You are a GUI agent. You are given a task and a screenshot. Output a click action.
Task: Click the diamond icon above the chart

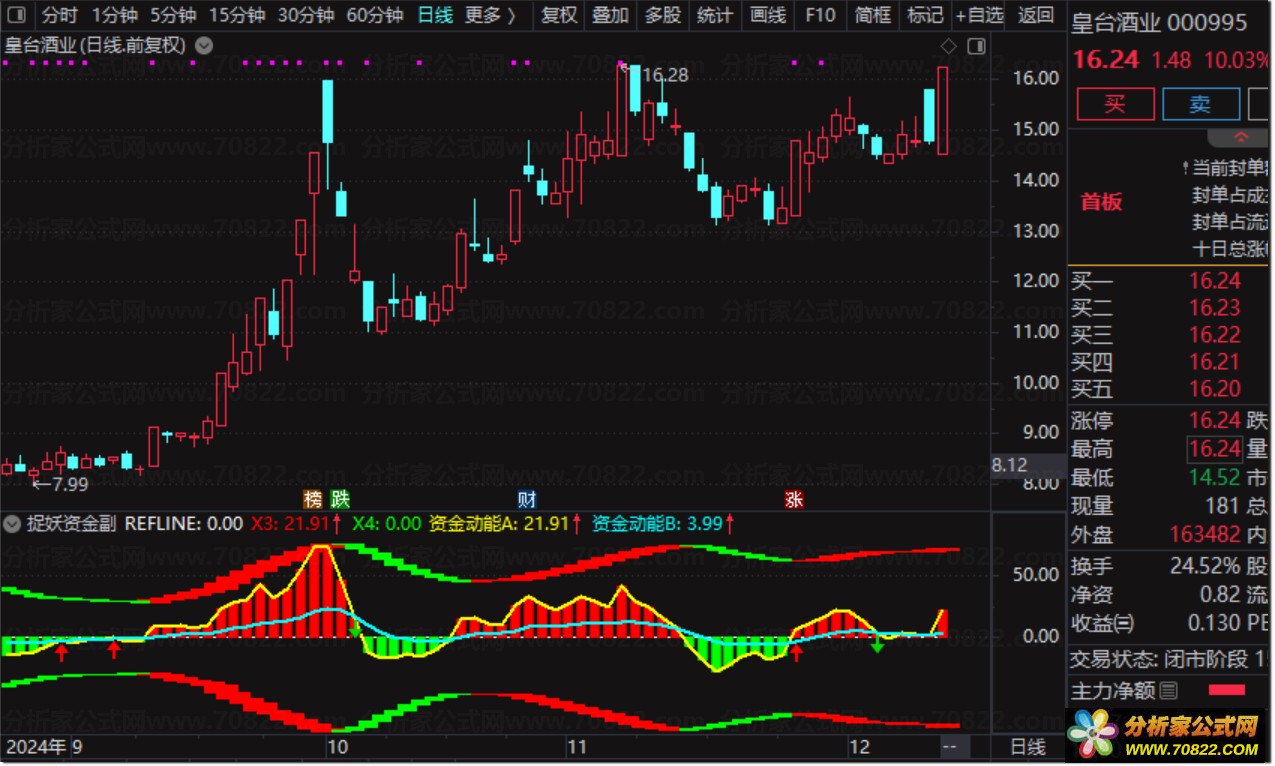coord(948,45)
